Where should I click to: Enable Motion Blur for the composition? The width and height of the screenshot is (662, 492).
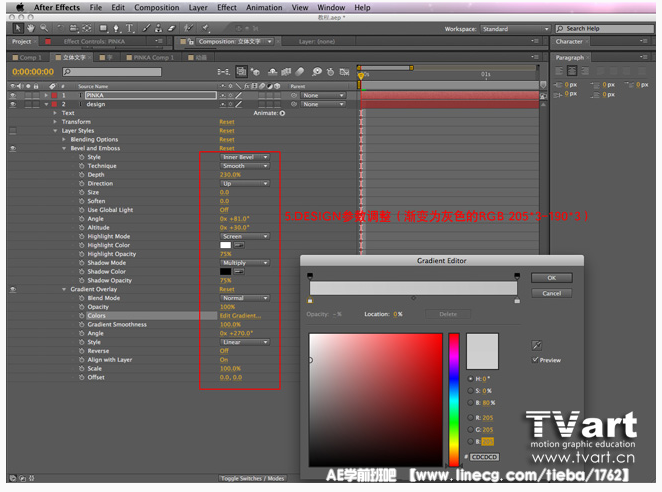(x=299, y=72)
